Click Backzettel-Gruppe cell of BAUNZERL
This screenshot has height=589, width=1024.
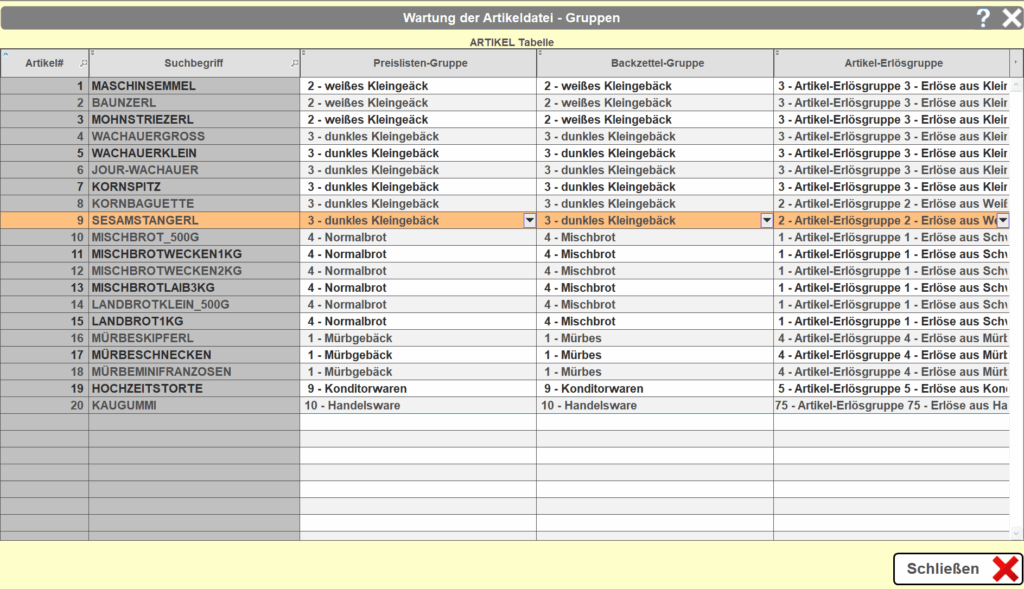point(655,103)
